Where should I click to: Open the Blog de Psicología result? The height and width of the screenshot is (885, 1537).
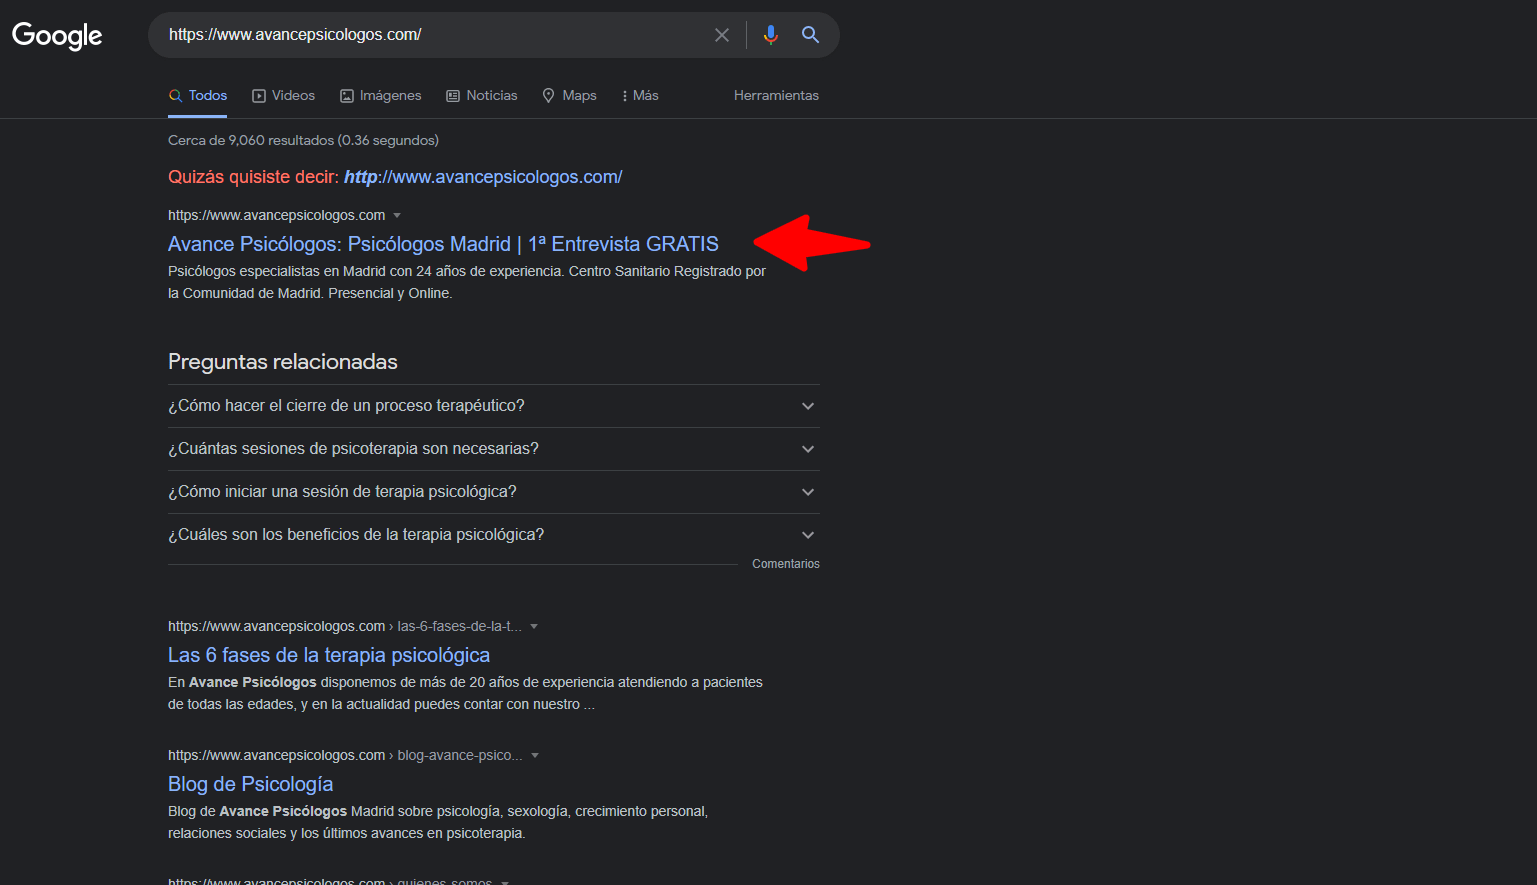250,784
